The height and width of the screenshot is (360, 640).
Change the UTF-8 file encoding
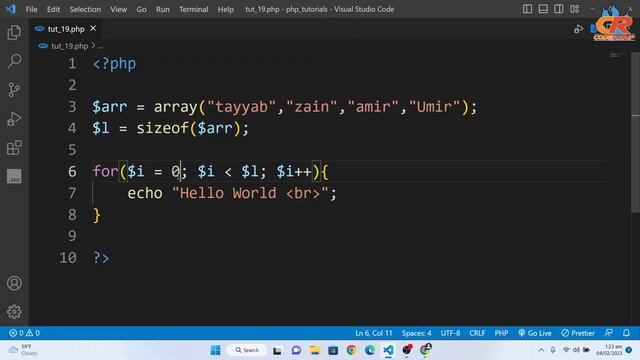[450, 333]
